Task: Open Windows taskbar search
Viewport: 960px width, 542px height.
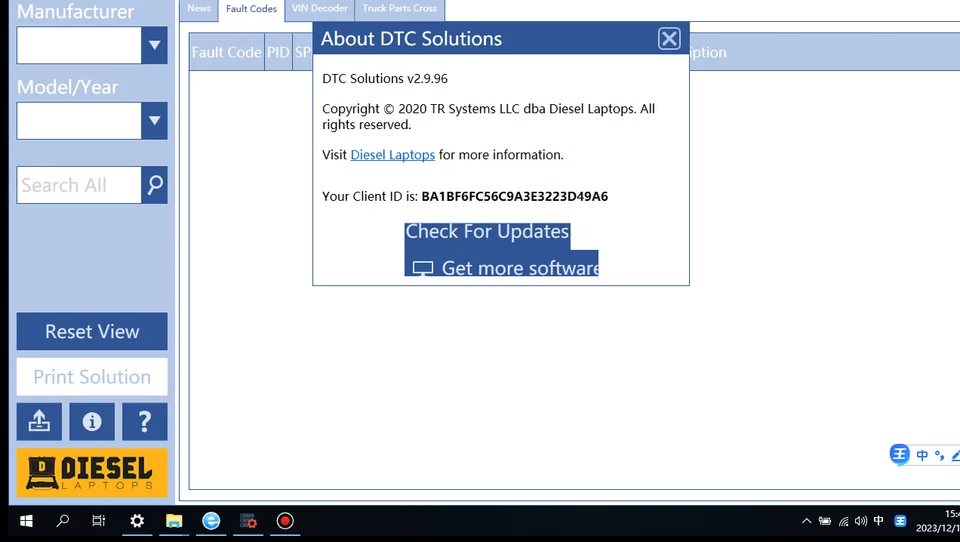Action: [62, 521]
